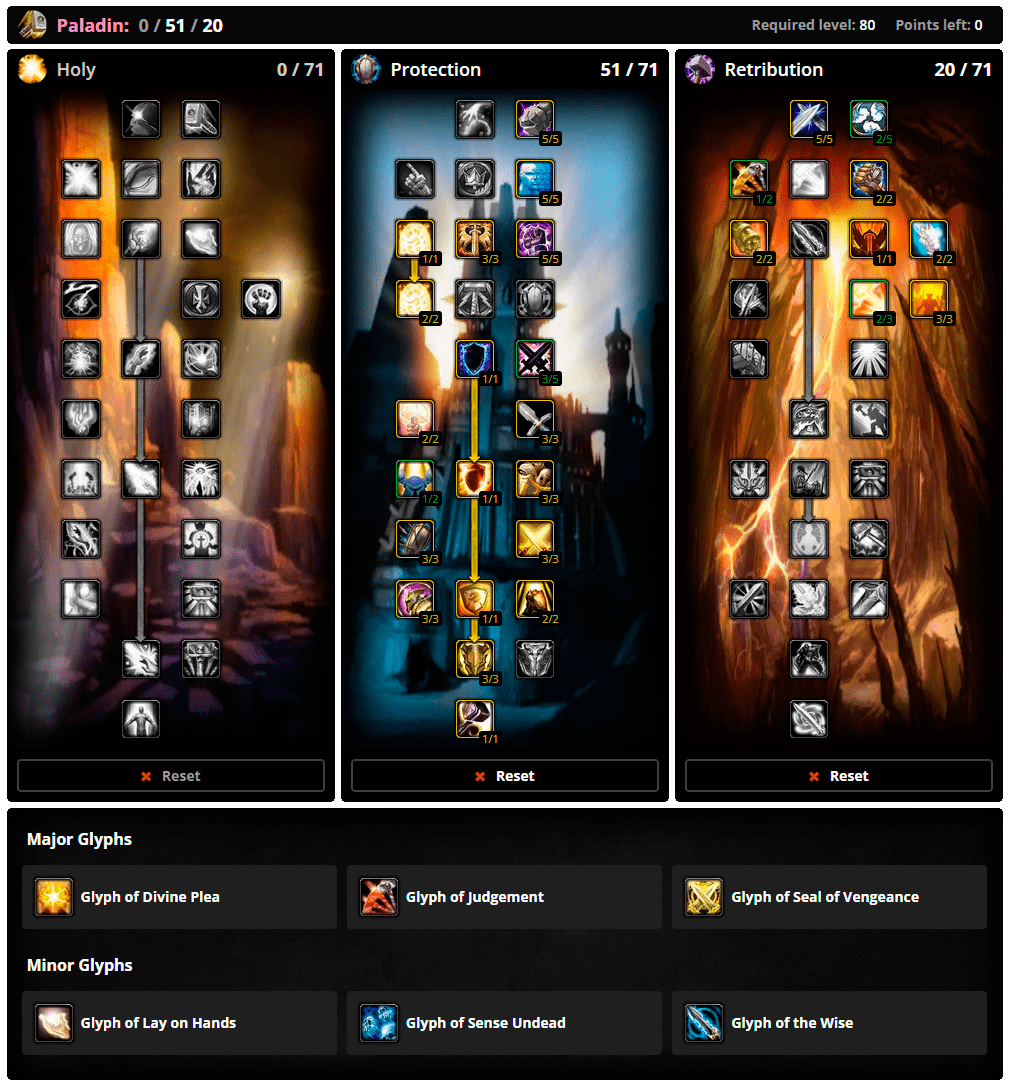Click the Divine Intellect talent in Holy tree
The width and height of the screenshot is (1010, 1087).
point(141,179)
